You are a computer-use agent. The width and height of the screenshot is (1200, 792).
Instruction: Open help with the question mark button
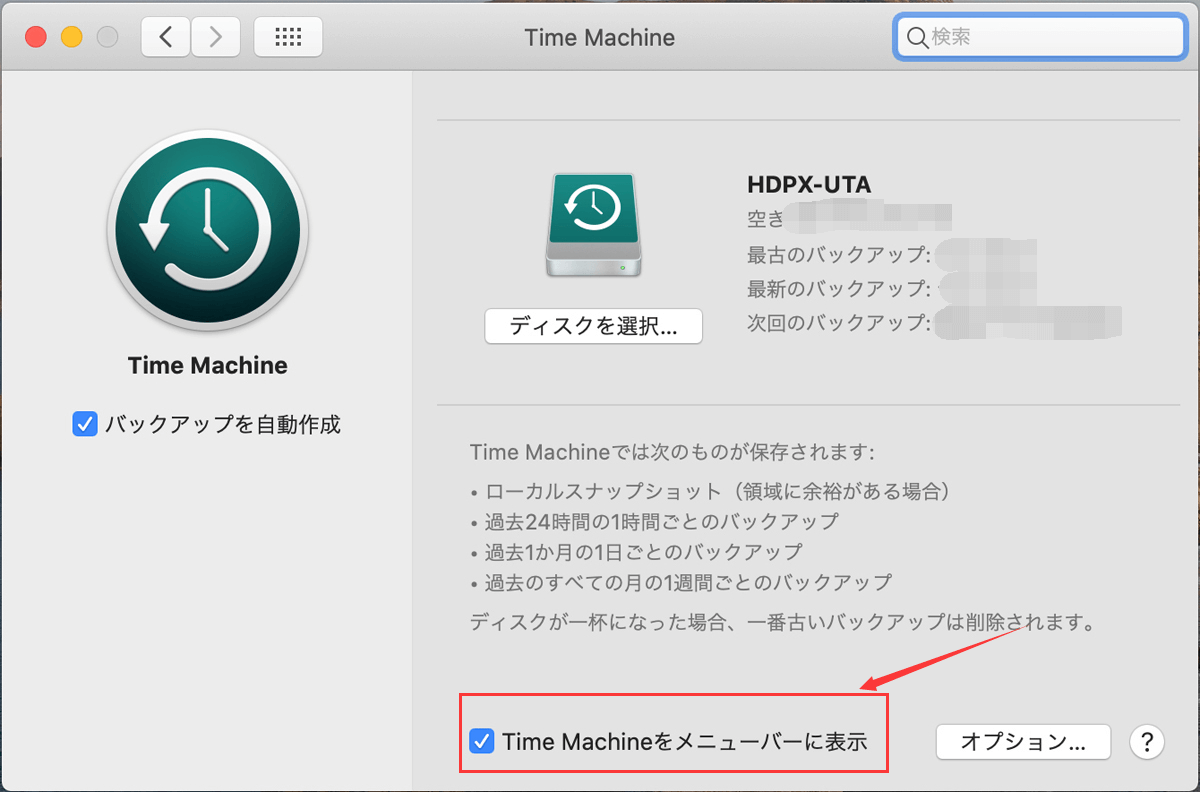tap(1146, 742)
